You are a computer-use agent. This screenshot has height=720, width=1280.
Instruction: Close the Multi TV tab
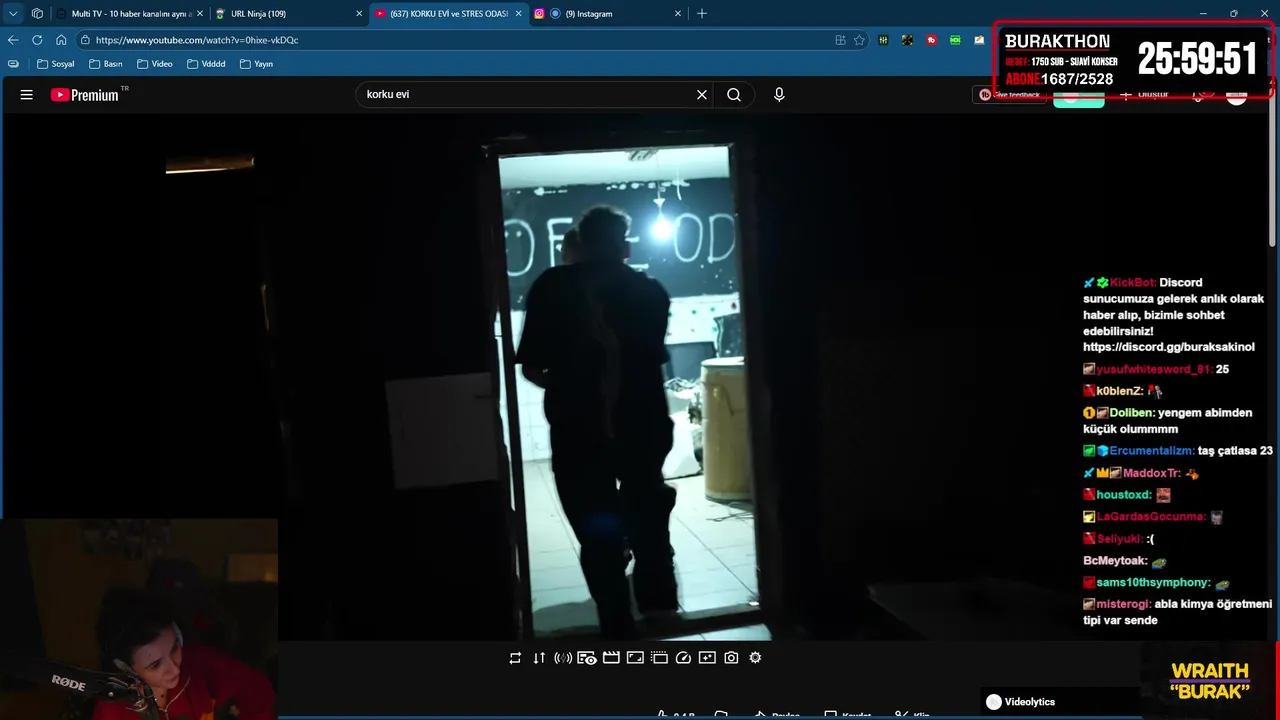click(x=199, y=14)
